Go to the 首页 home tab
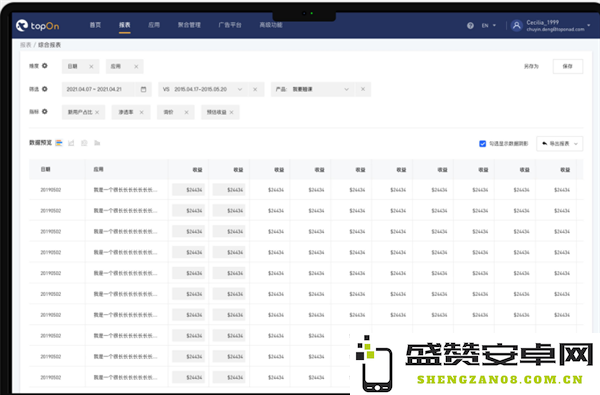This screenshot has height=395, width=600. (95, 25)
